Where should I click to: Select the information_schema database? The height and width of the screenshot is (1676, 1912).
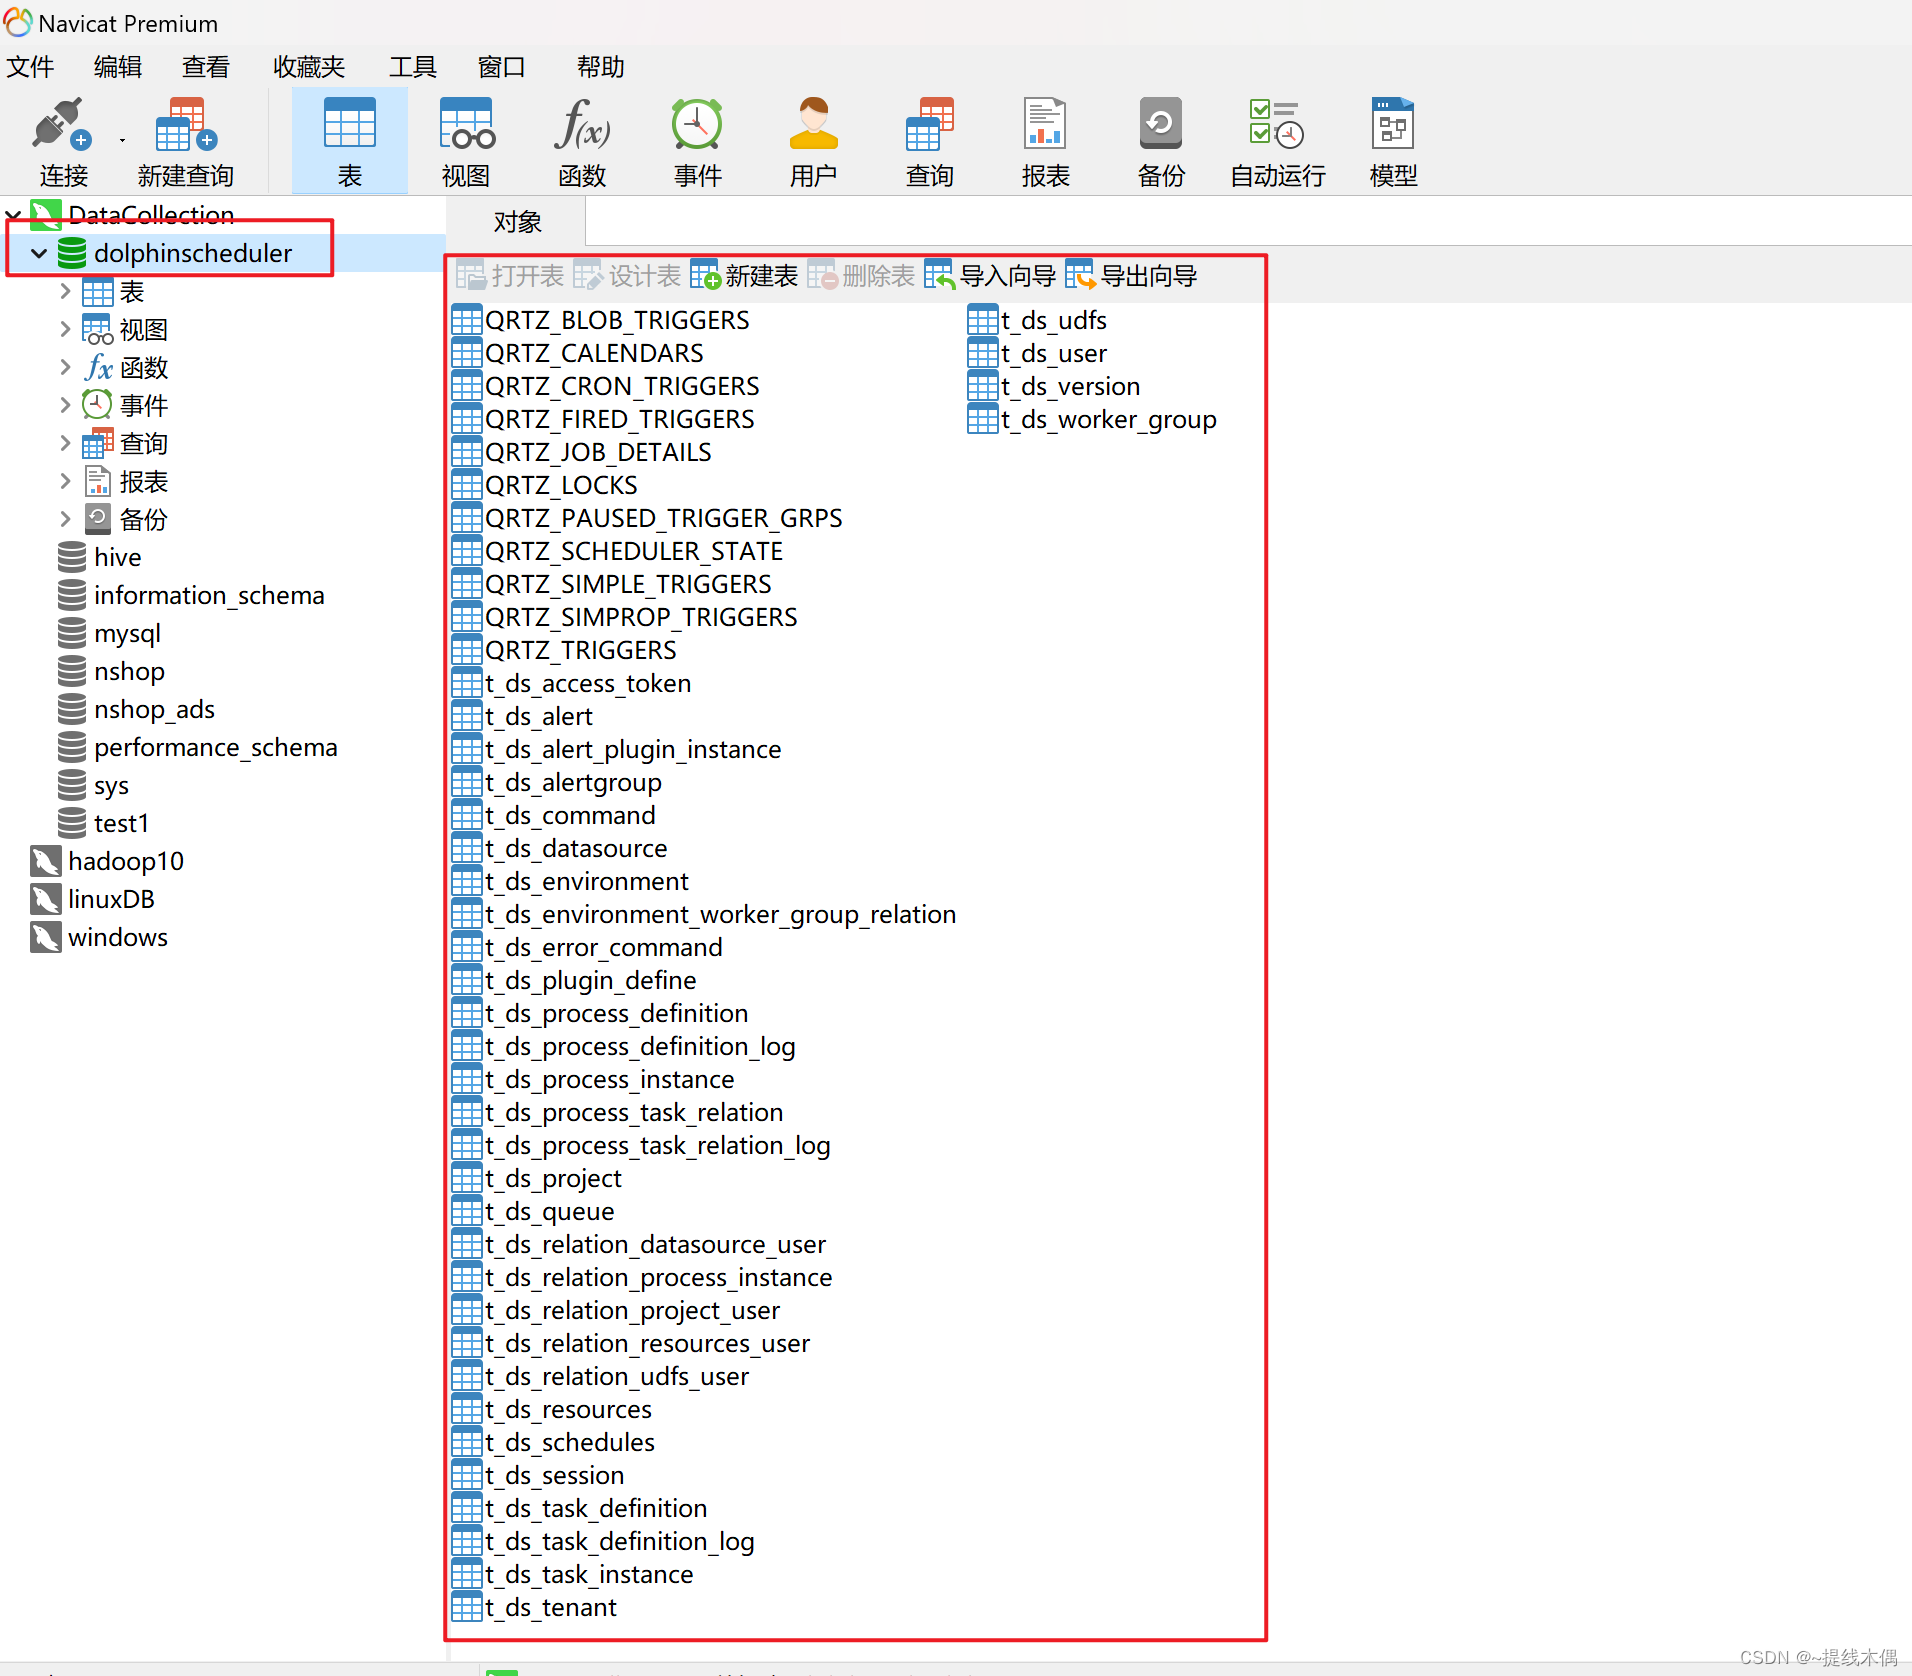tap(209, 595)
